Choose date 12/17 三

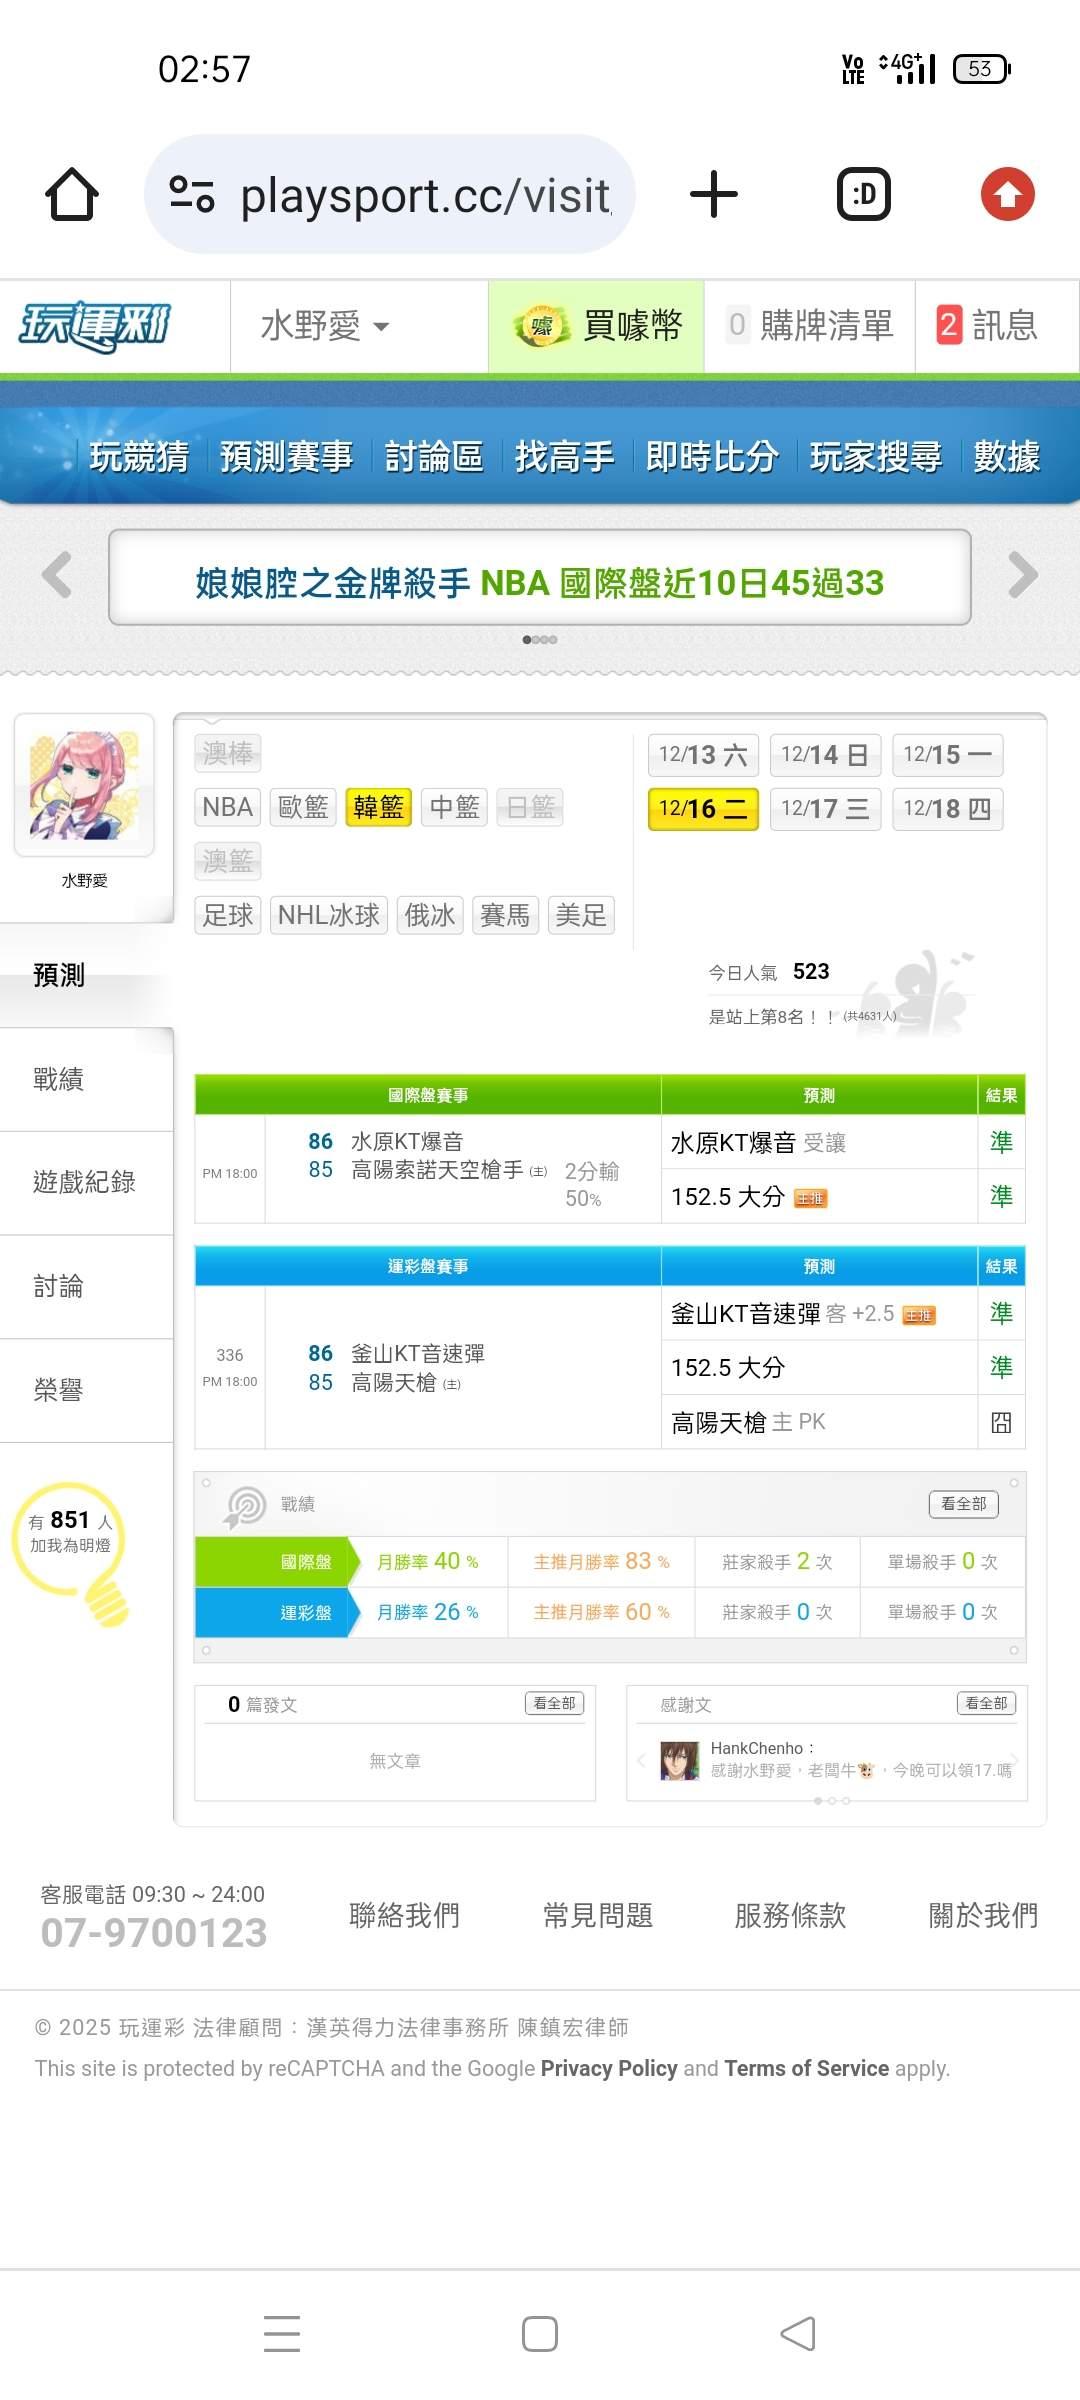click(x=825, y=809)
